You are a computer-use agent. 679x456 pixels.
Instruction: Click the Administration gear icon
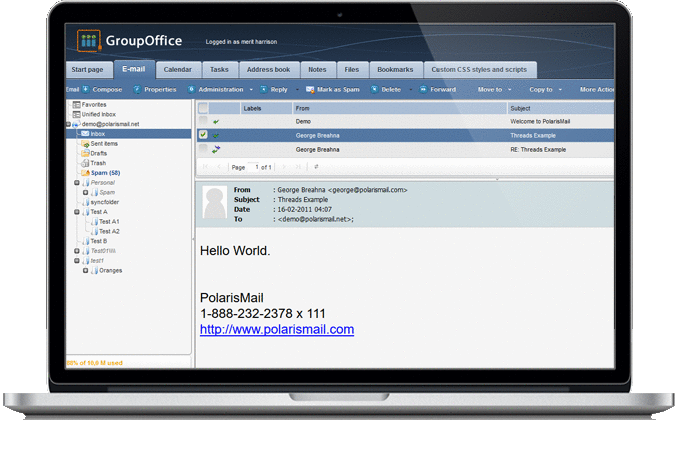tap(191, 89)
